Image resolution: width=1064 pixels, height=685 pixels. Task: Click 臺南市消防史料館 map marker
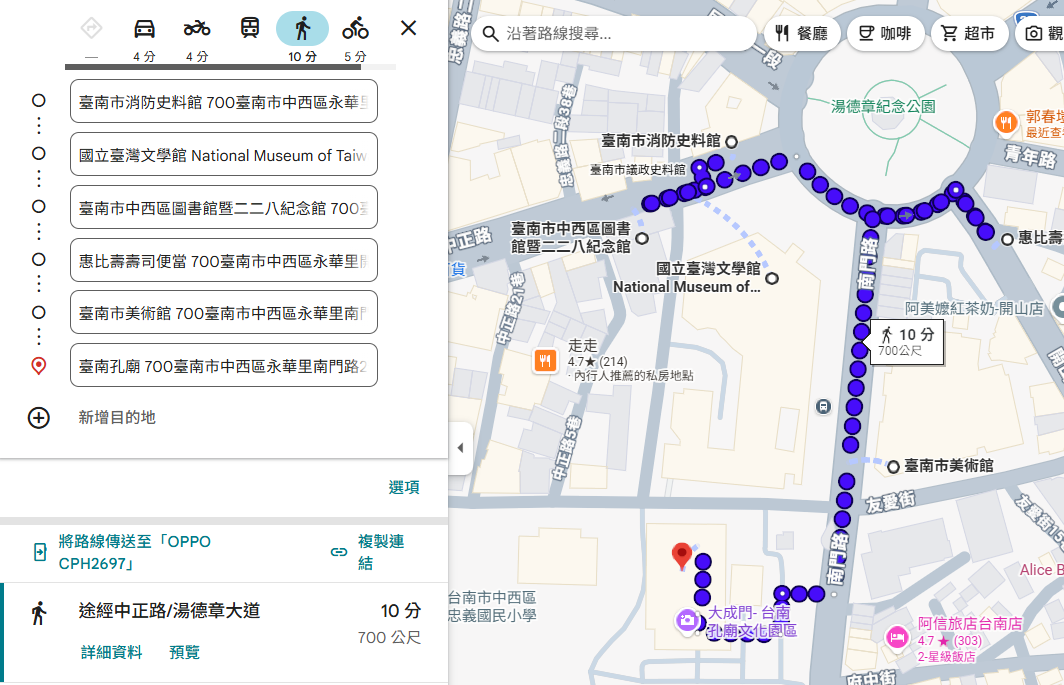pyautogui.click(x=732, y=142)
